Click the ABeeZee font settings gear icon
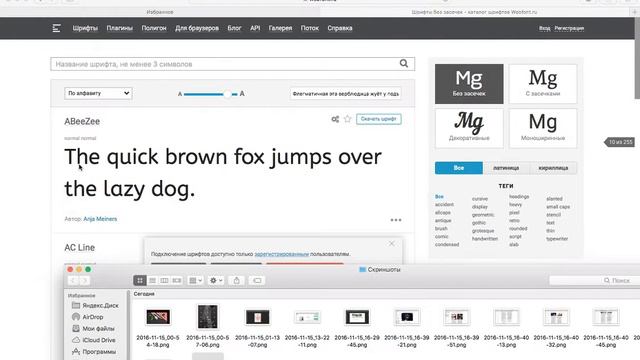Viewport: 640px width, 360px height. pos(335,119)
